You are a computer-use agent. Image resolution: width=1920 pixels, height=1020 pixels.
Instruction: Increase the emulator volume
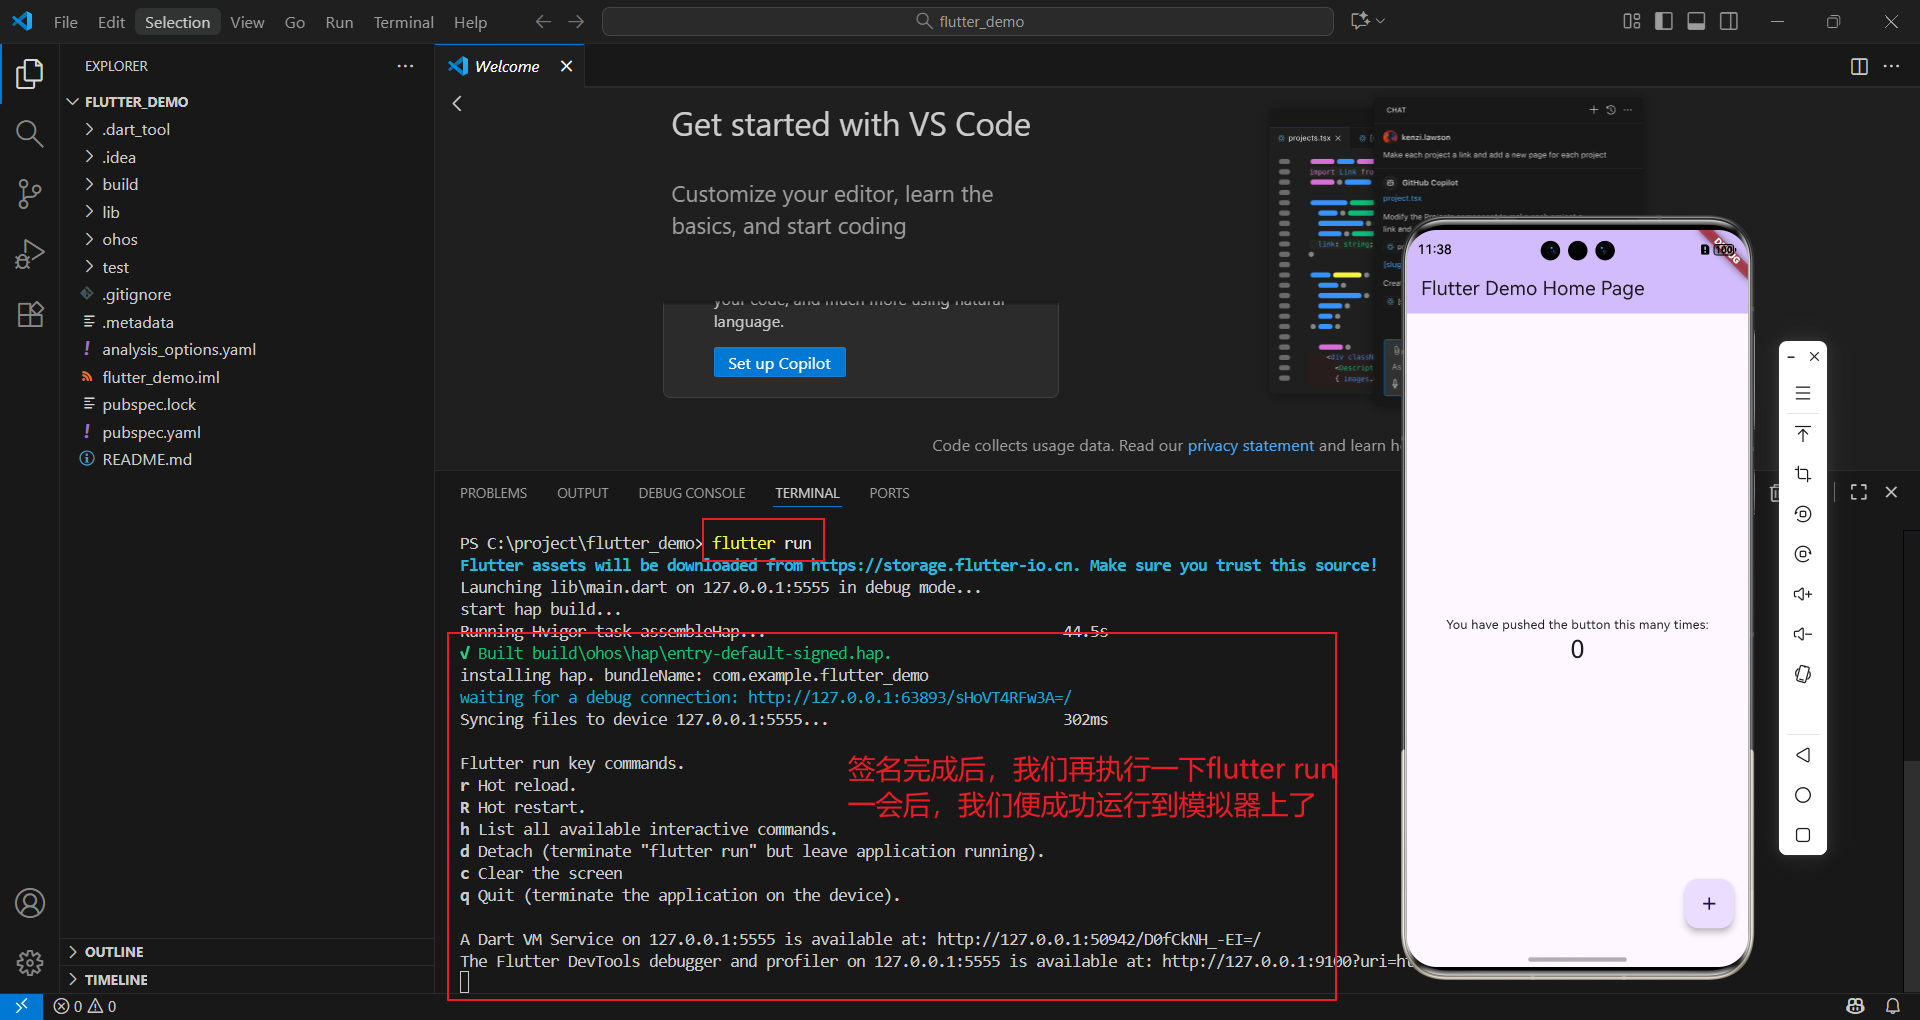[x=1803, y=594]
